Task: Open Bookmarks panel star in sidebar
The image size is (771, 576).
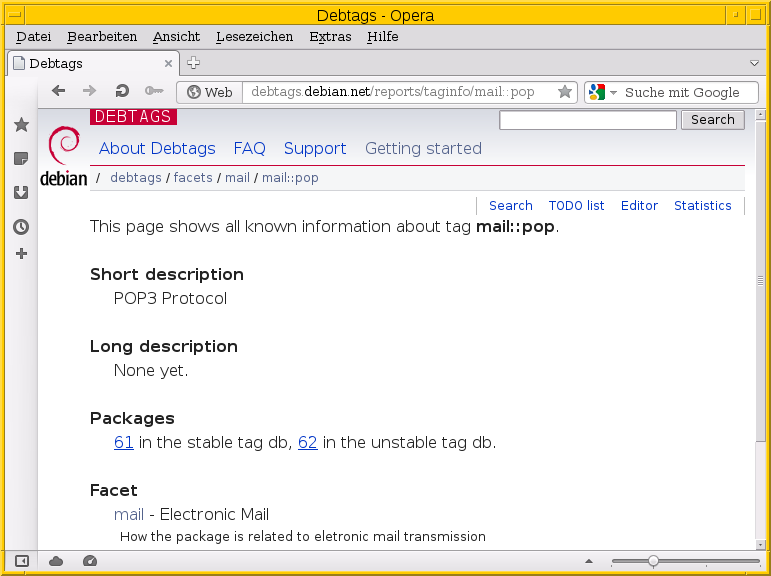Action: click(21, 125)
